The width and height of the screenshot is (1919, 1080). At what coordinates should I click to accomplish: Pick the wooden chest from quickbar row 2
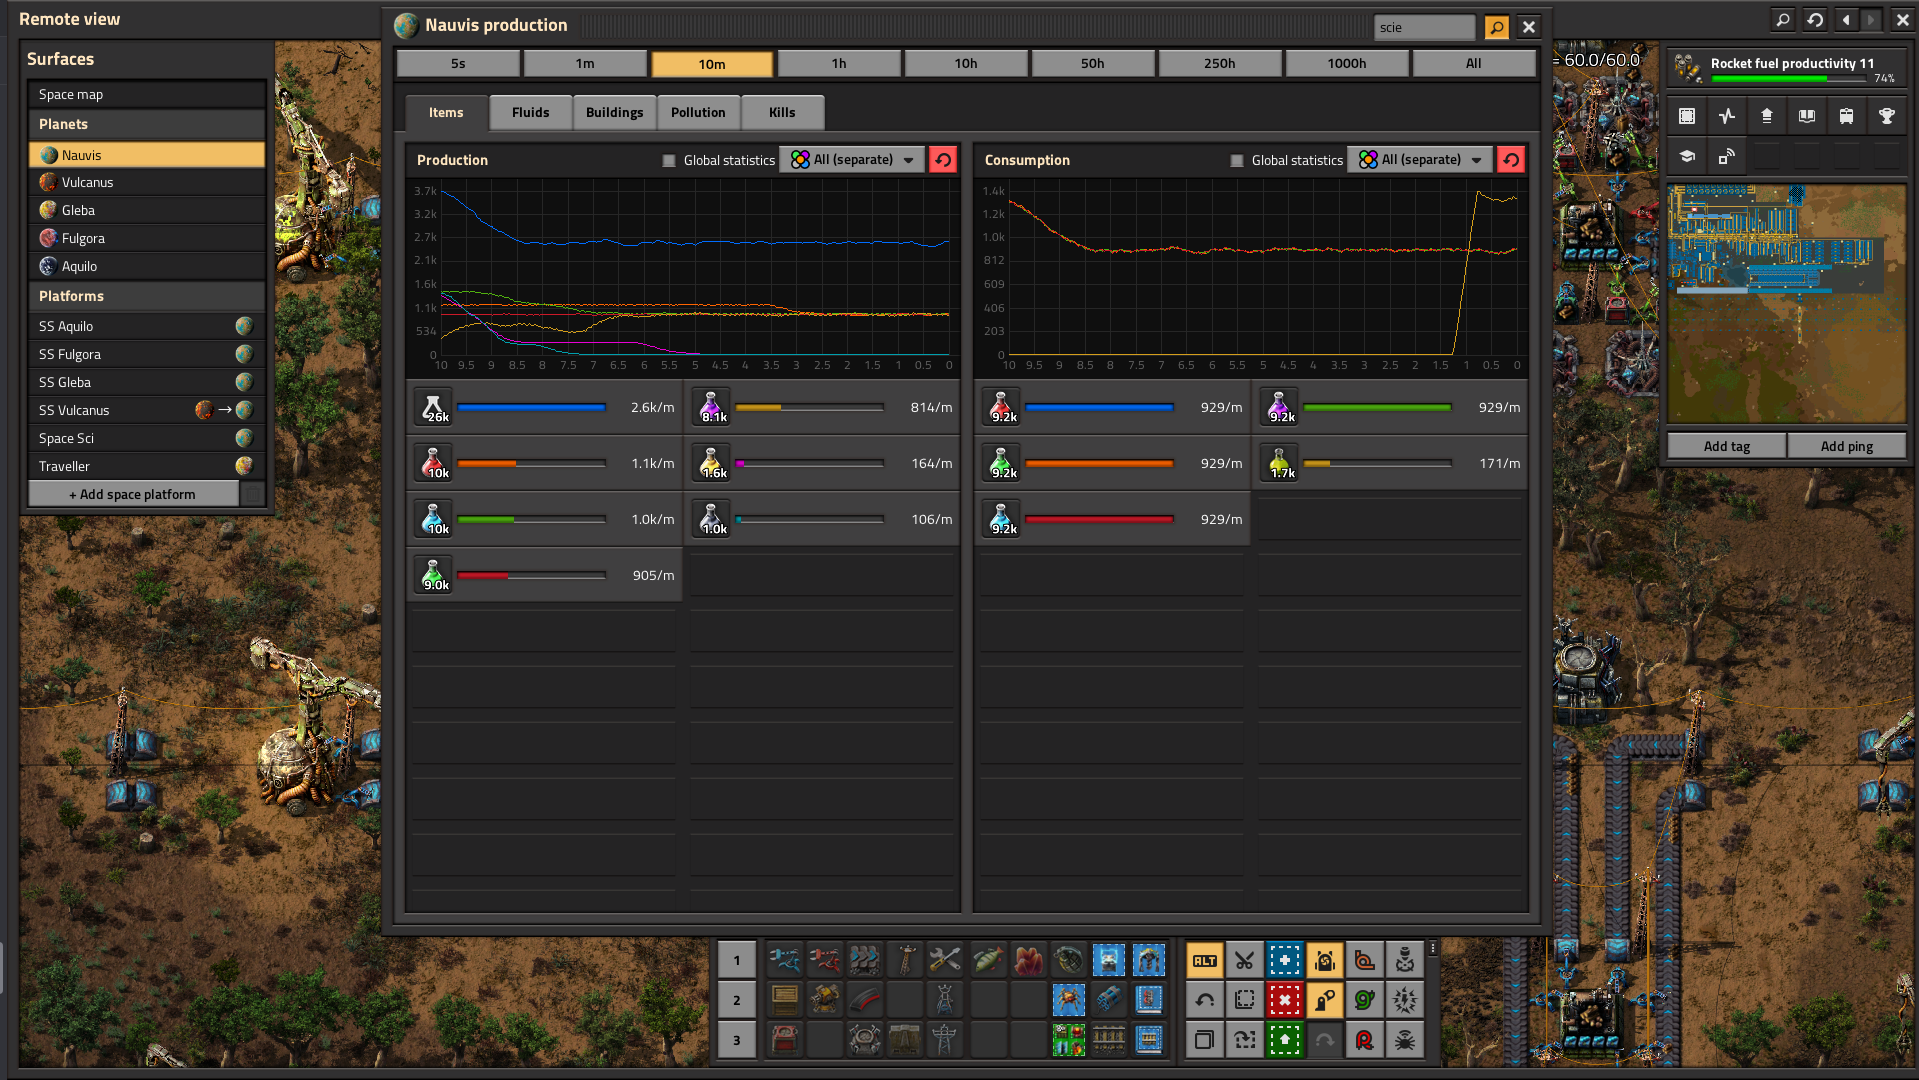(x=784, y=1000)
